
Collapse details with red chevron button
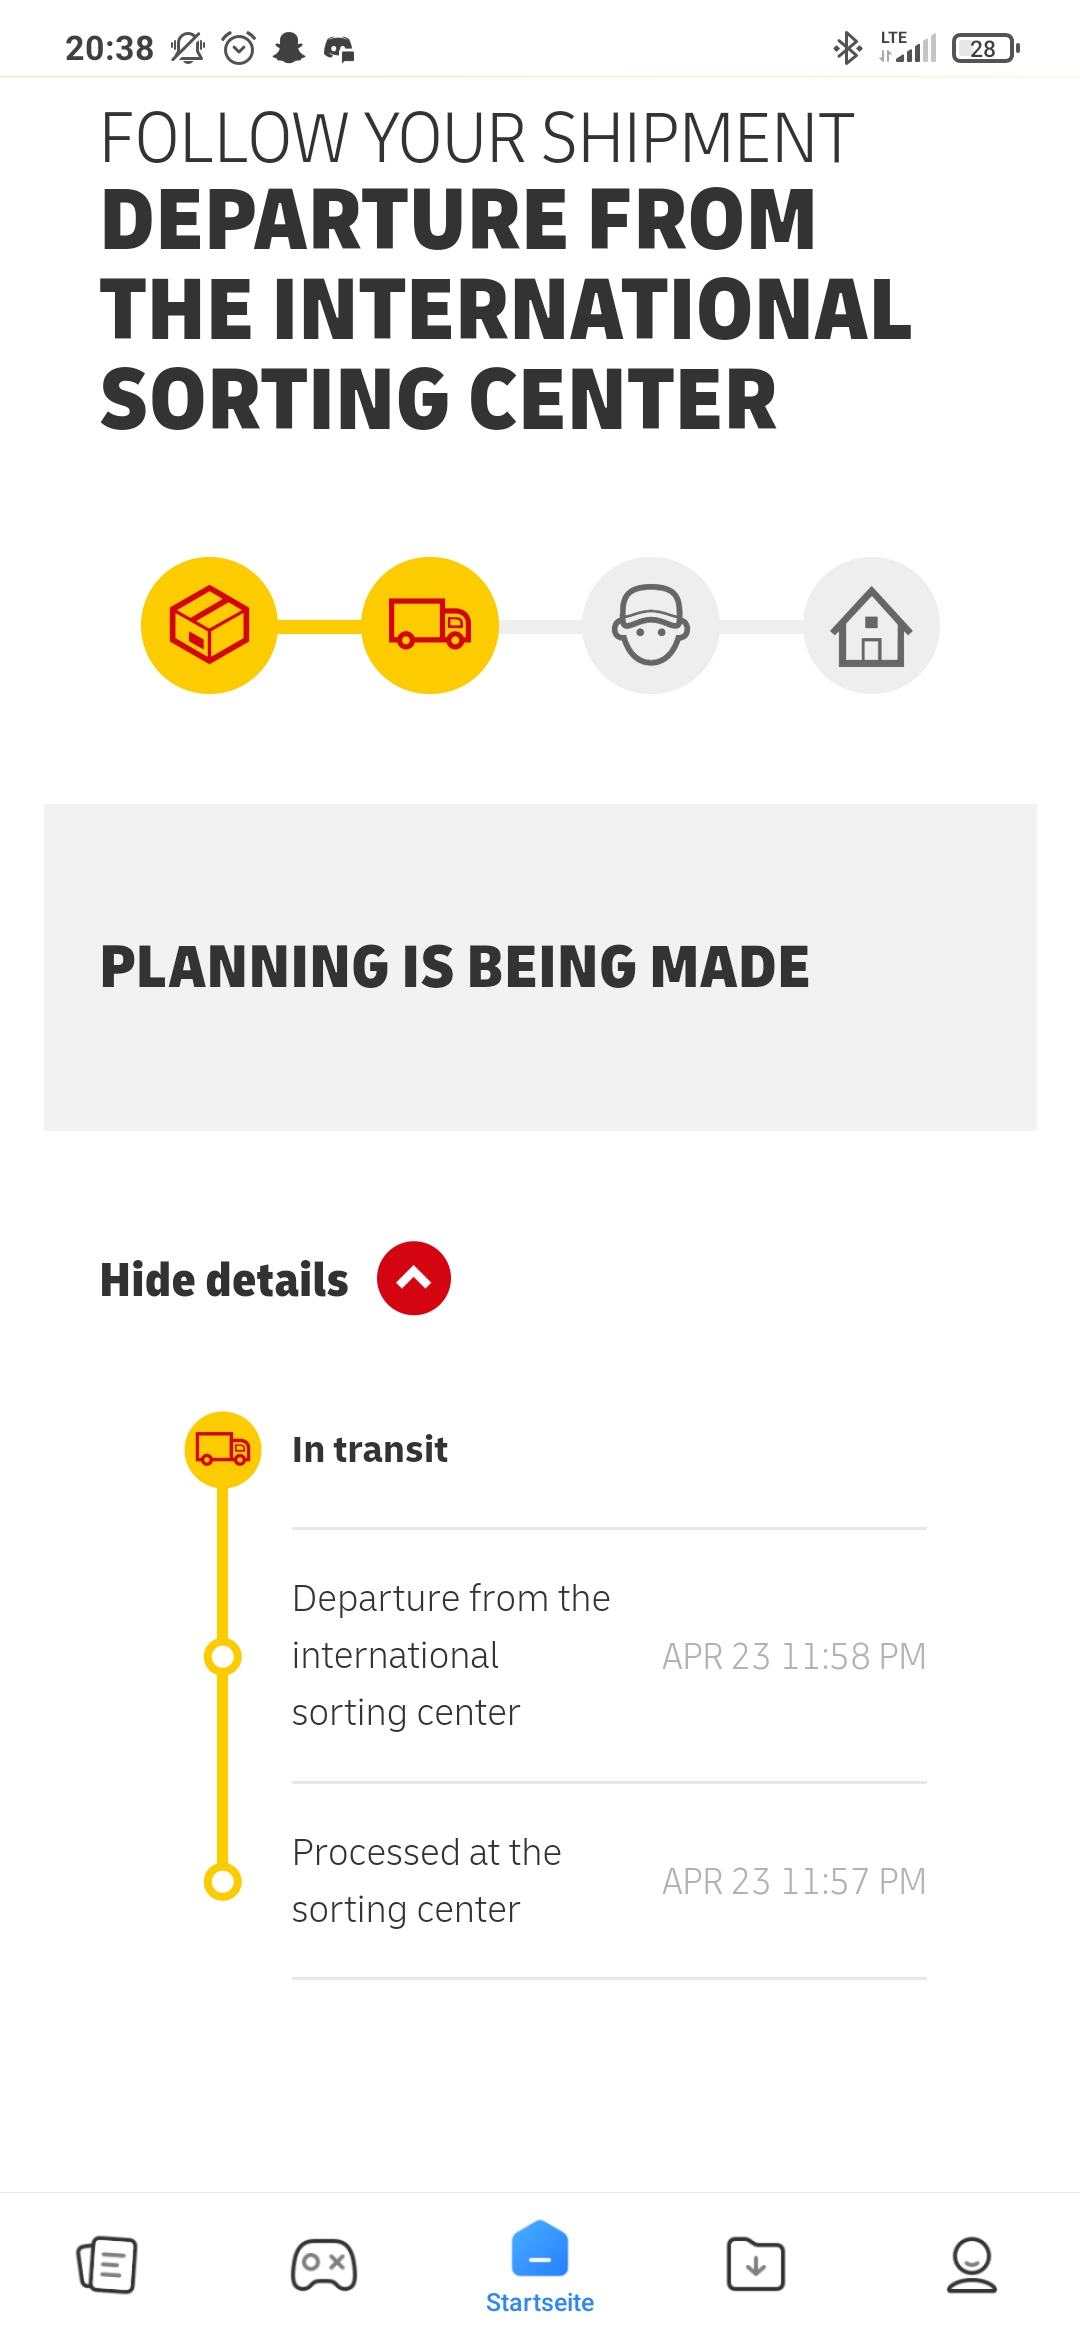click(414, 1278)
